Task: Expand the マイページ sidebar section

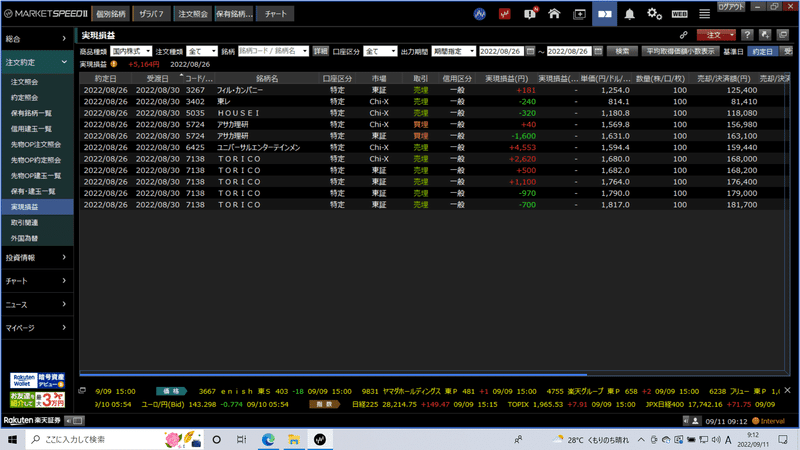Action: (36, 328)
